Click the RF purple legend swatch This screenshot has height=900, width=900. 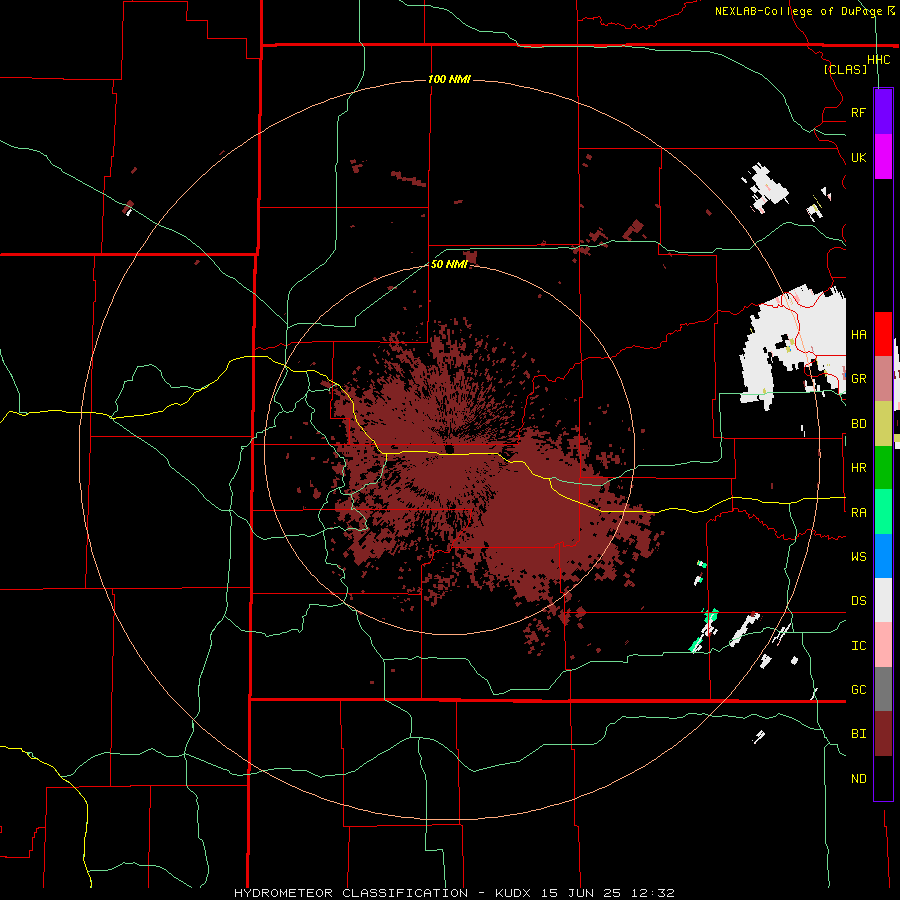click(883, 112)
